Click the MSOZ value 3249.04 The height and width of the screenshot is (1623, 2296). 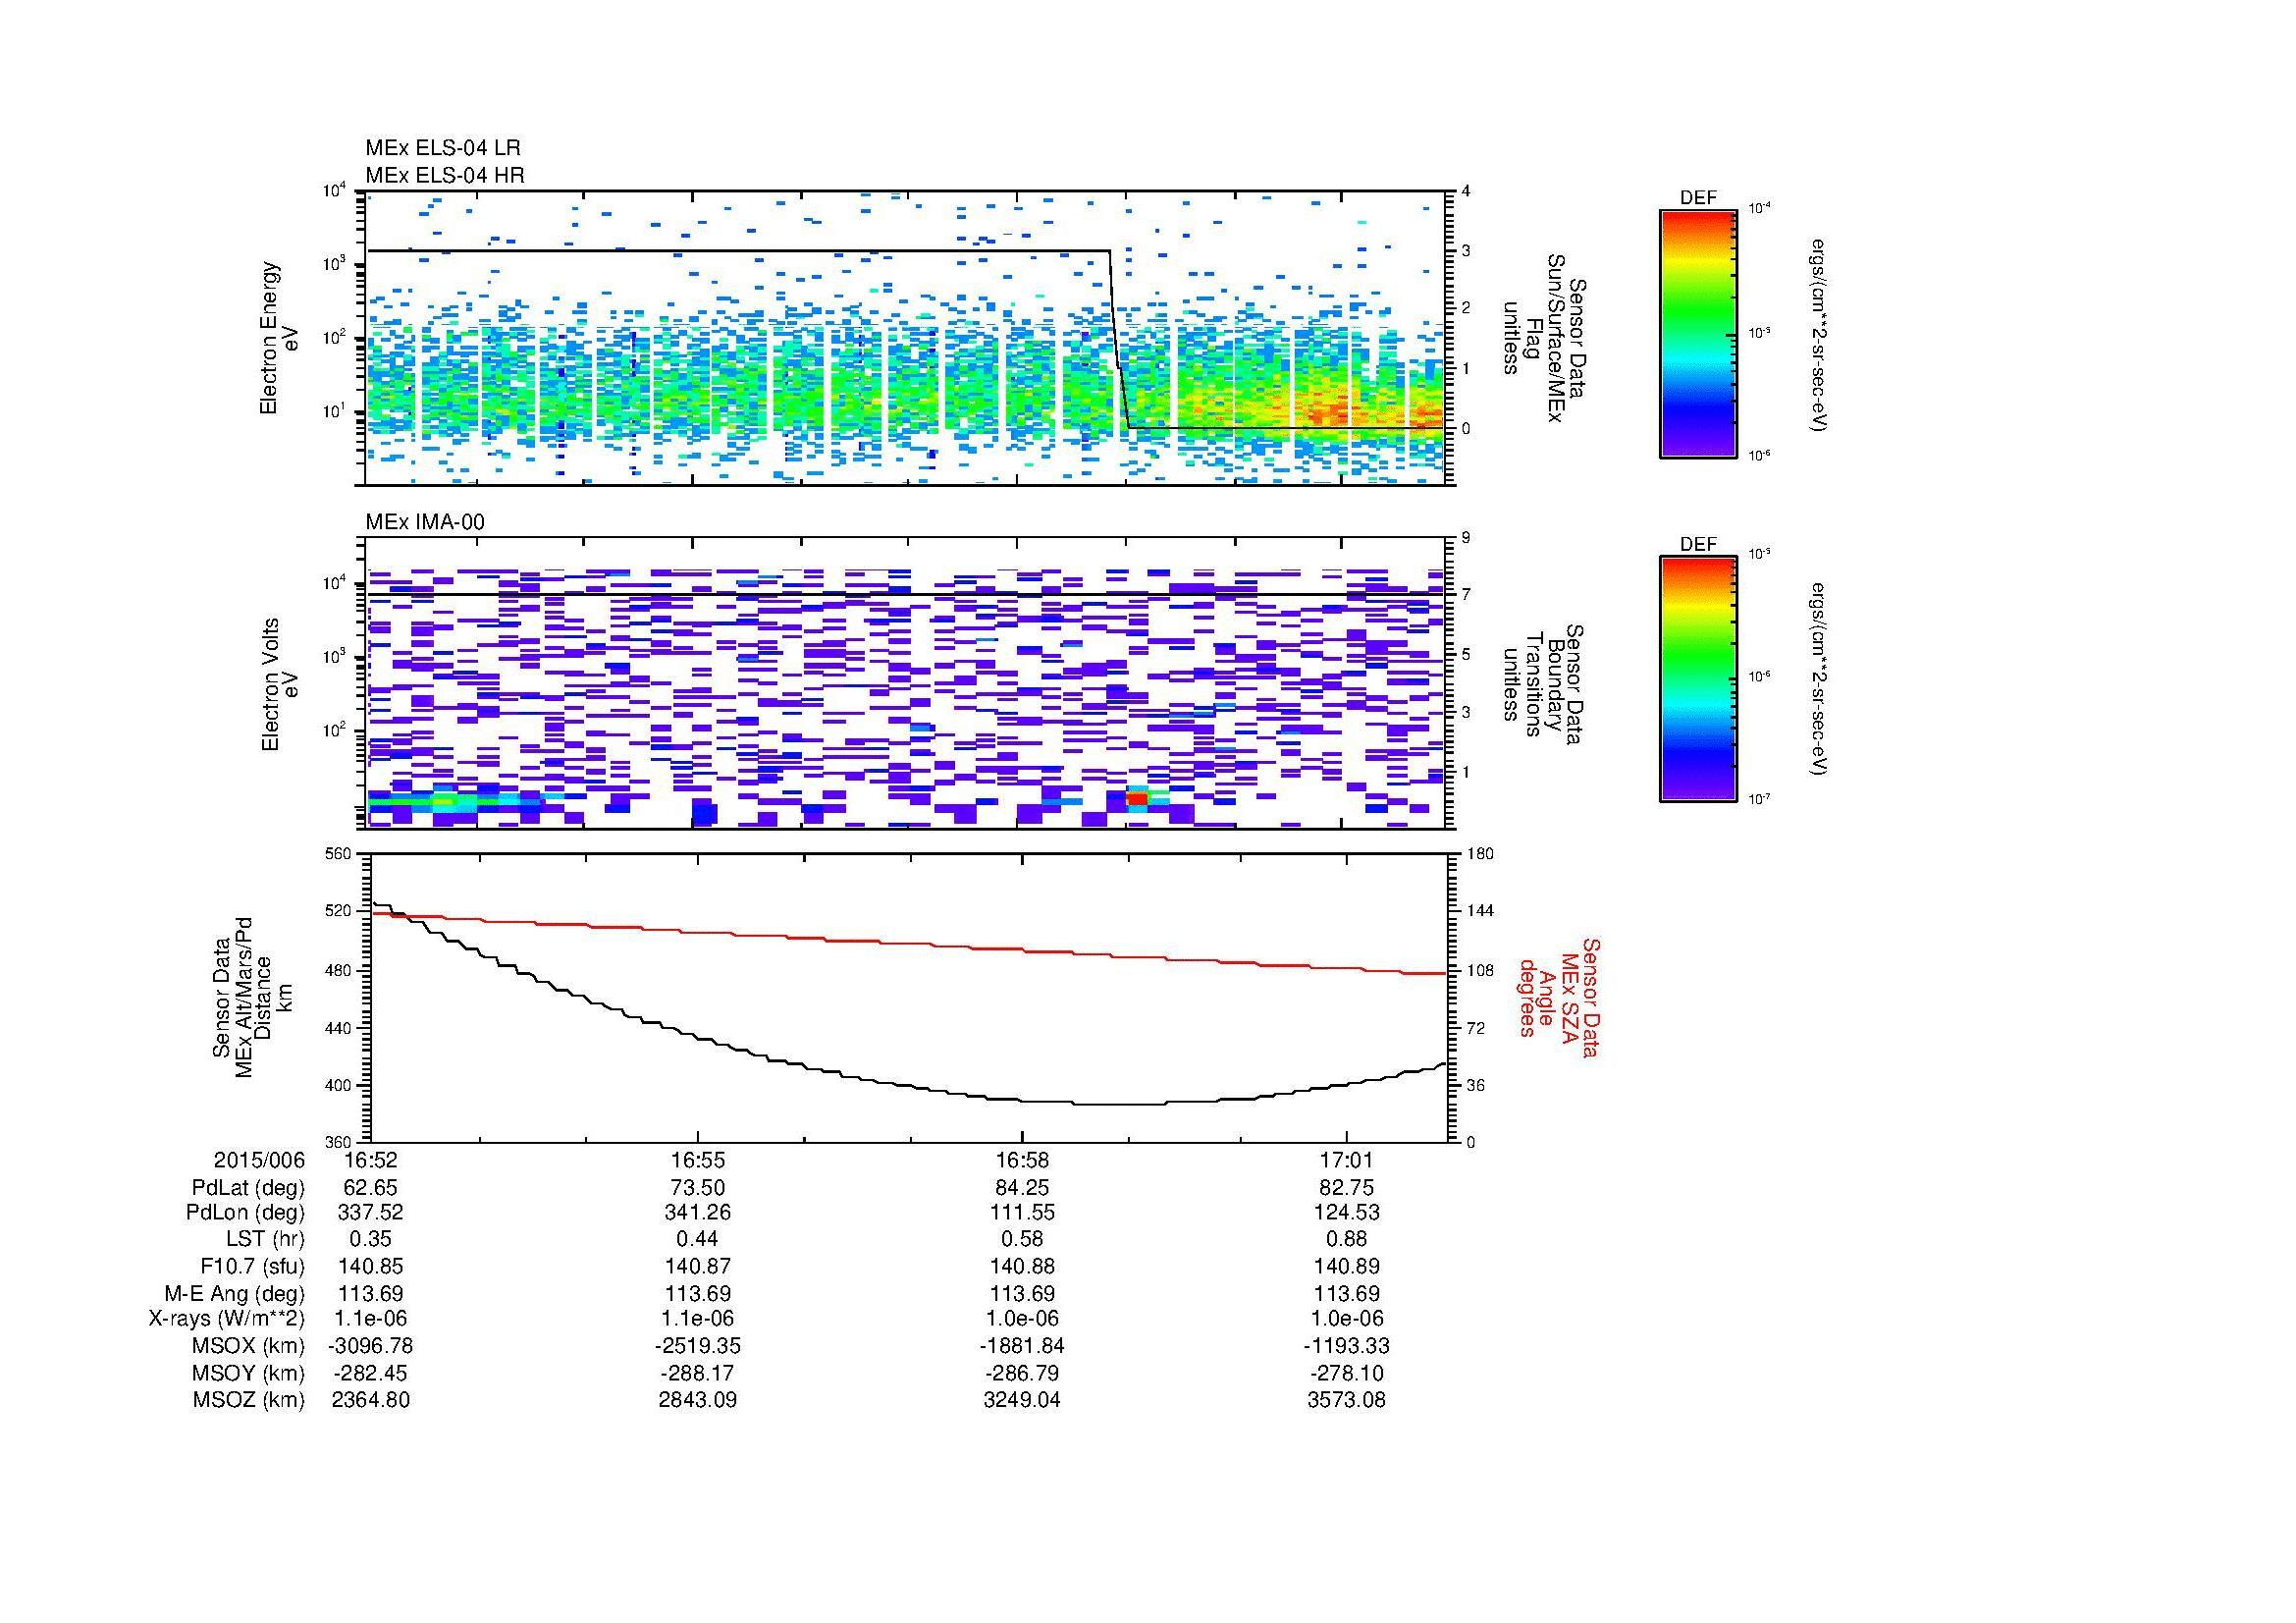(x=1022, y=1400)
